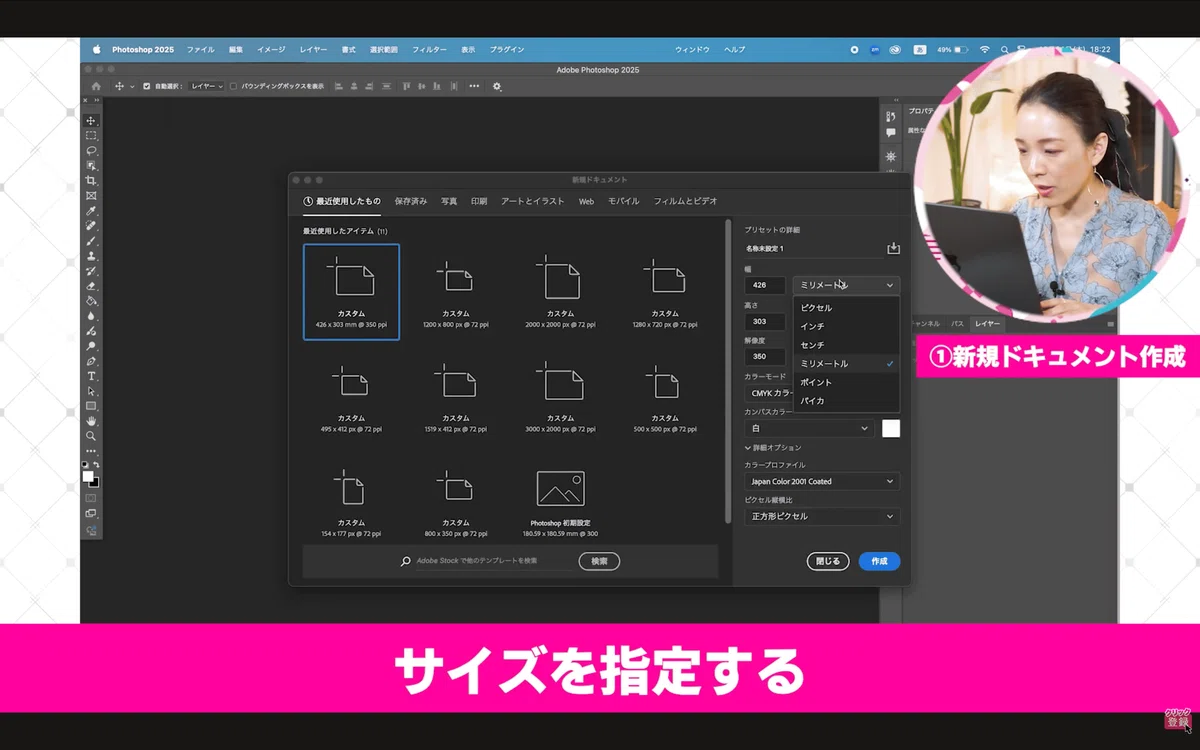1200x750 pixels.
Task: Select the Pen tool
Action: coord(91,361)
